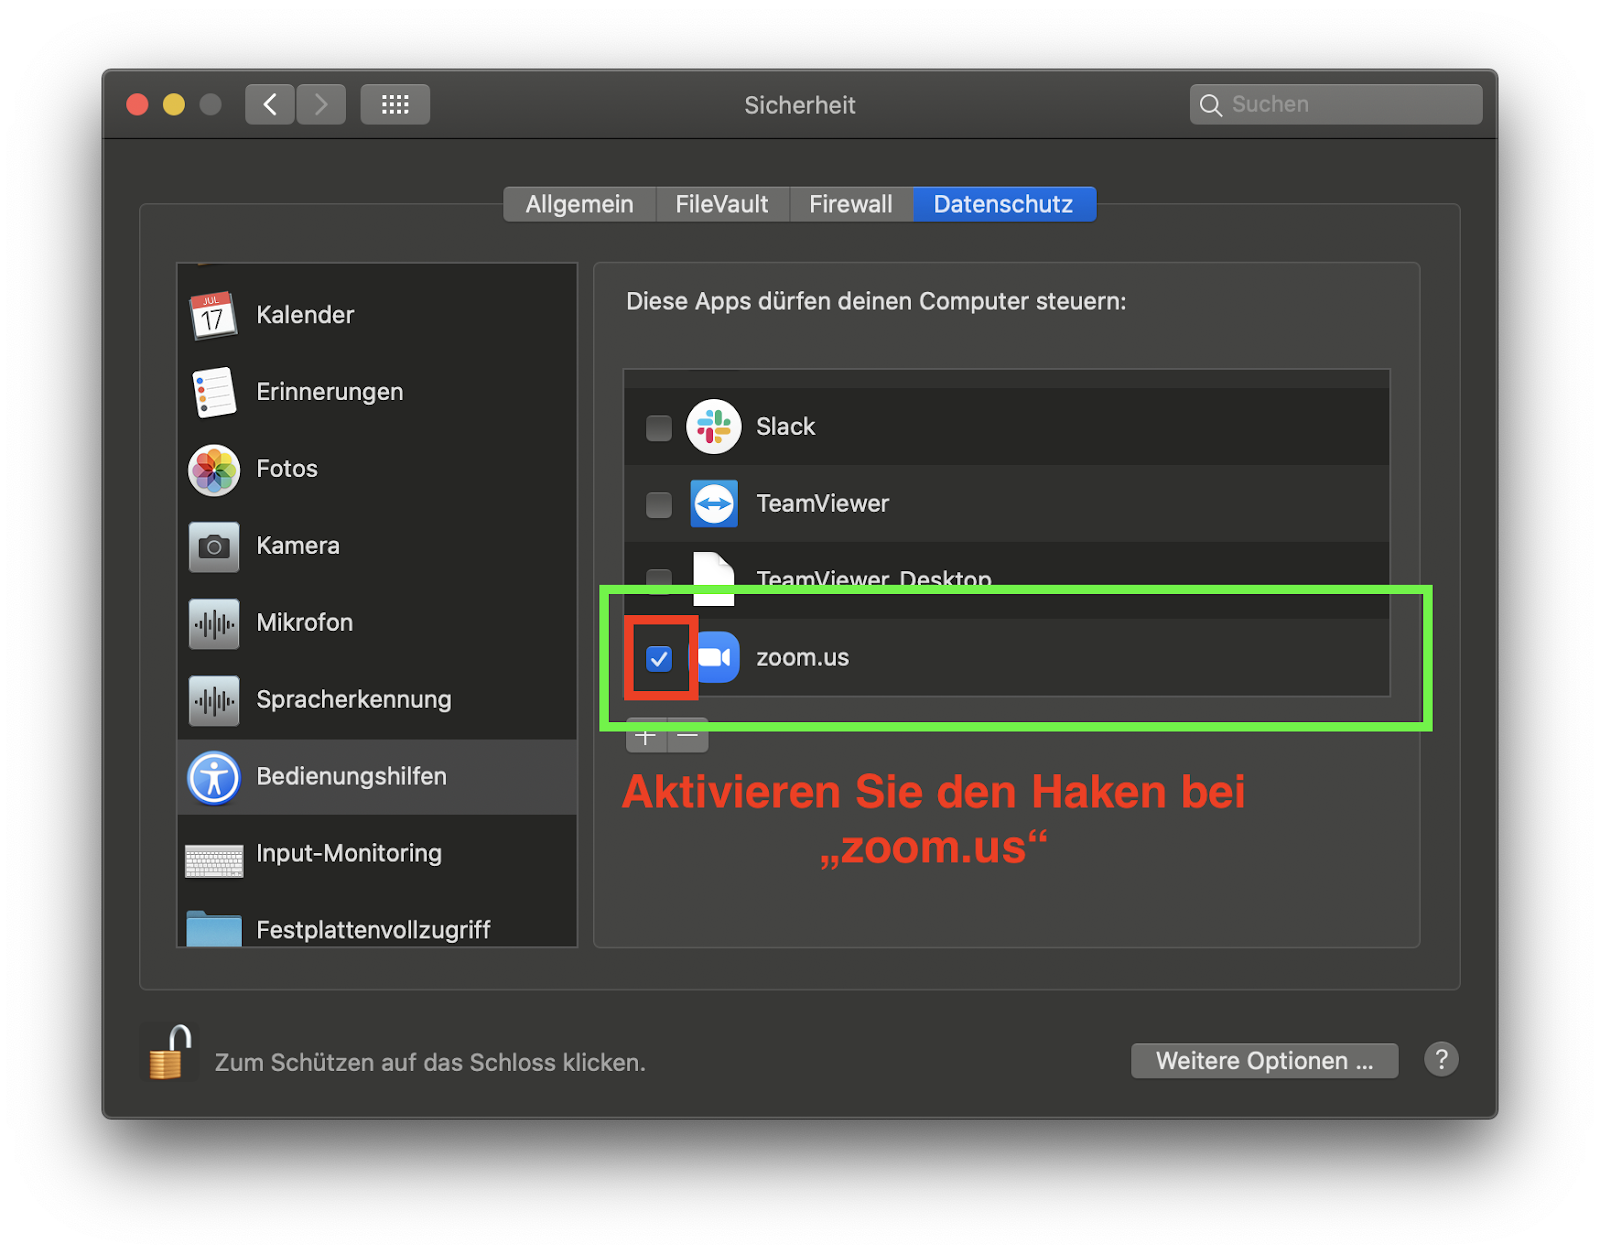This screenshot has height=1254, width=1600.
Task: Select the Input-Monitoring label
Action: (349, 854)
